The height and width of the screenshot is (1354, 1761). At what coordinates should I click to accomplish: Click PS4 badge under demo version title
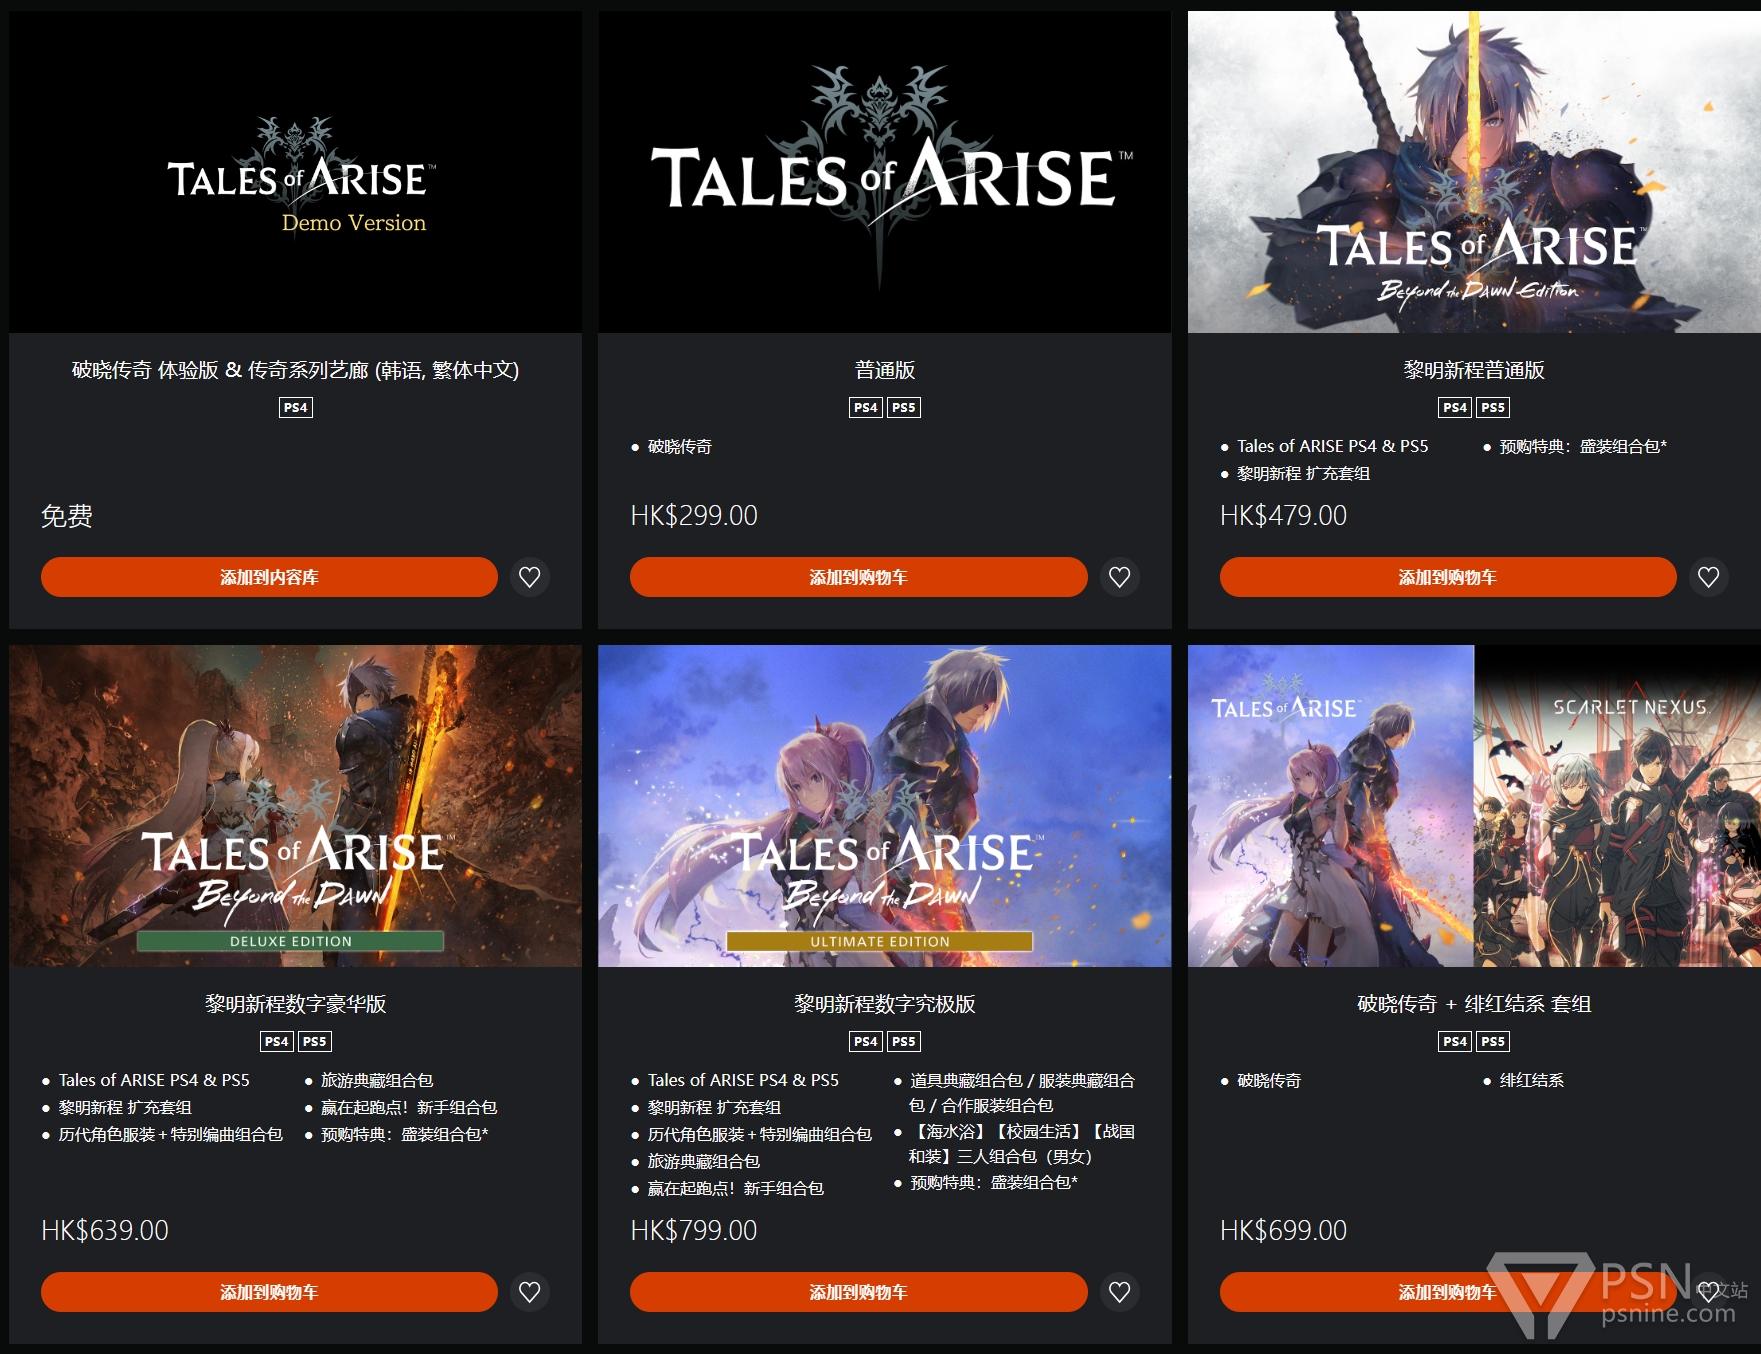[x=295, y=407]
